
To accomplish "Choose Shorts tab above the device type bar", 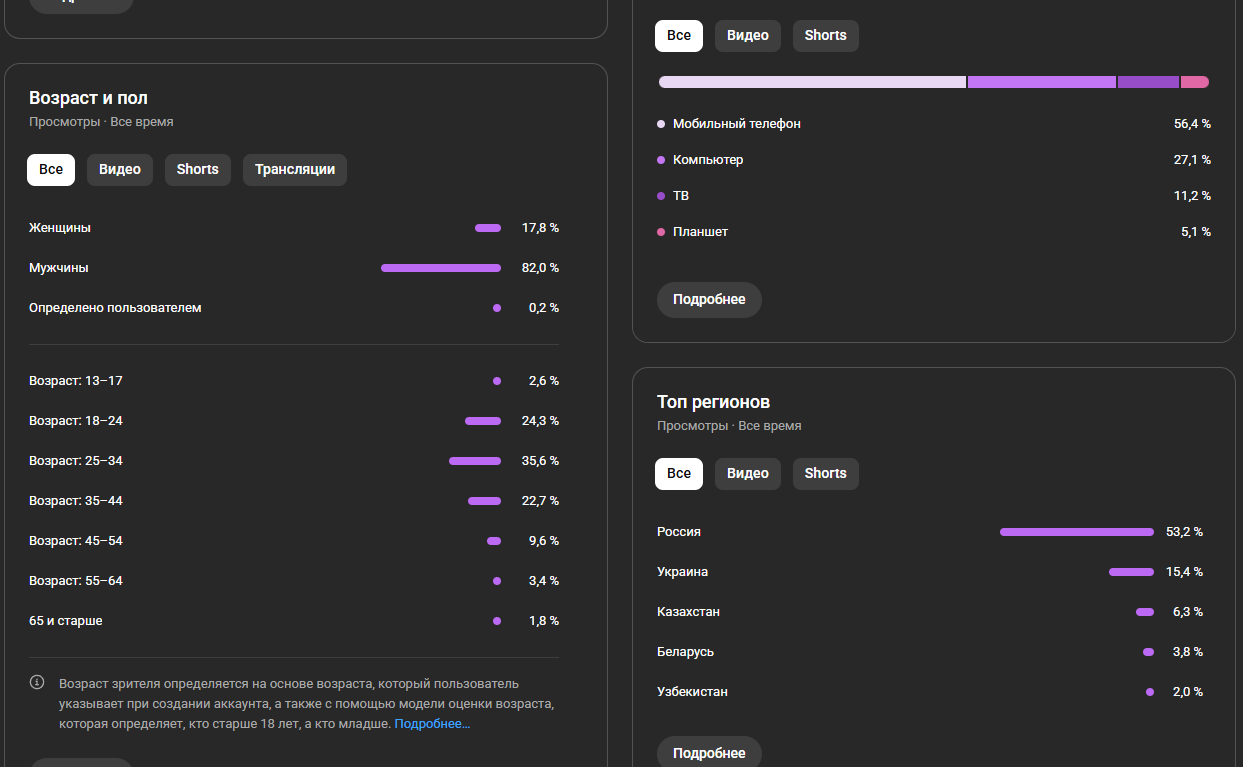I will (x=826, y=35).
